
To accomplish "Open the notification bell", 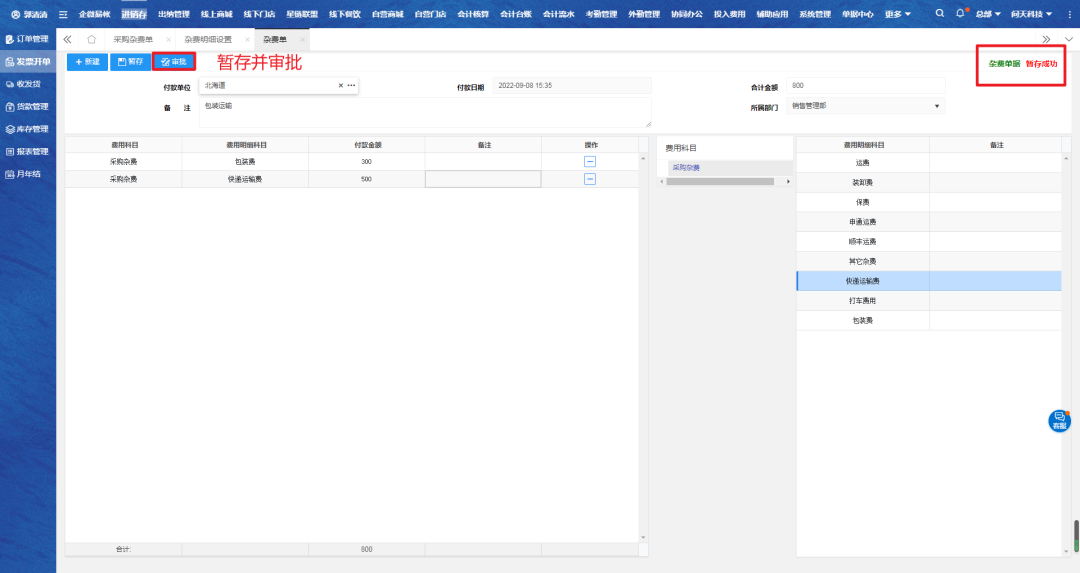I will click(x=960, y=14).
